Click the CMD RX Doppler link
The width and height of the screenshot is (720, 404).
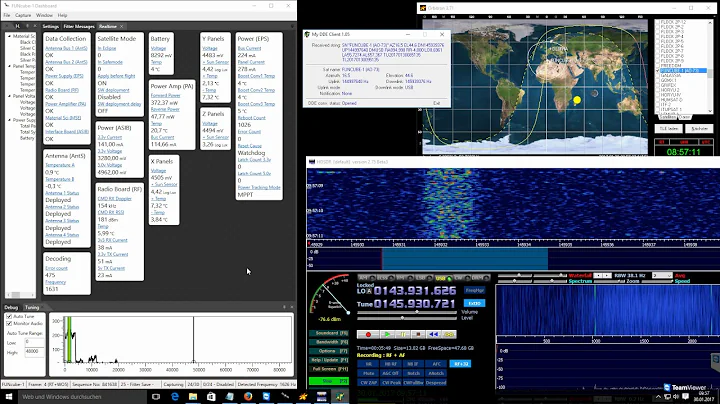(x=114, y=198)
